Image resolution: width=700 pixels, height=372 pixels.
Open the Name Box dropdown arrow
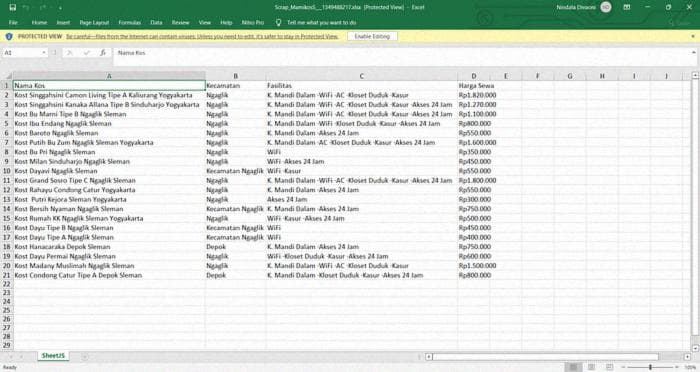coord(44,53)
